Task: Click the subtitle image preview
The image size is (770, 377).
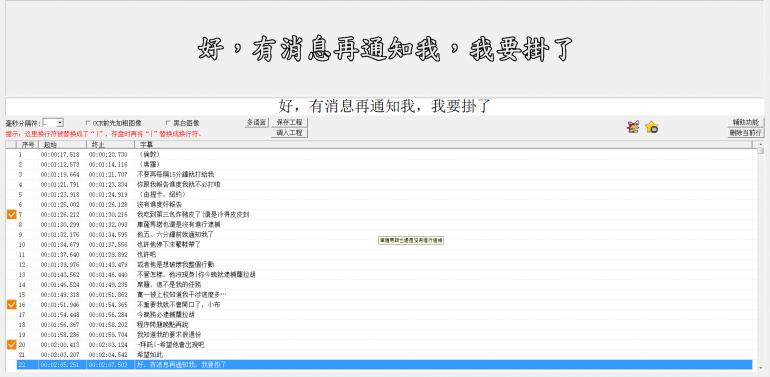Action: click(x=385, y=48)
